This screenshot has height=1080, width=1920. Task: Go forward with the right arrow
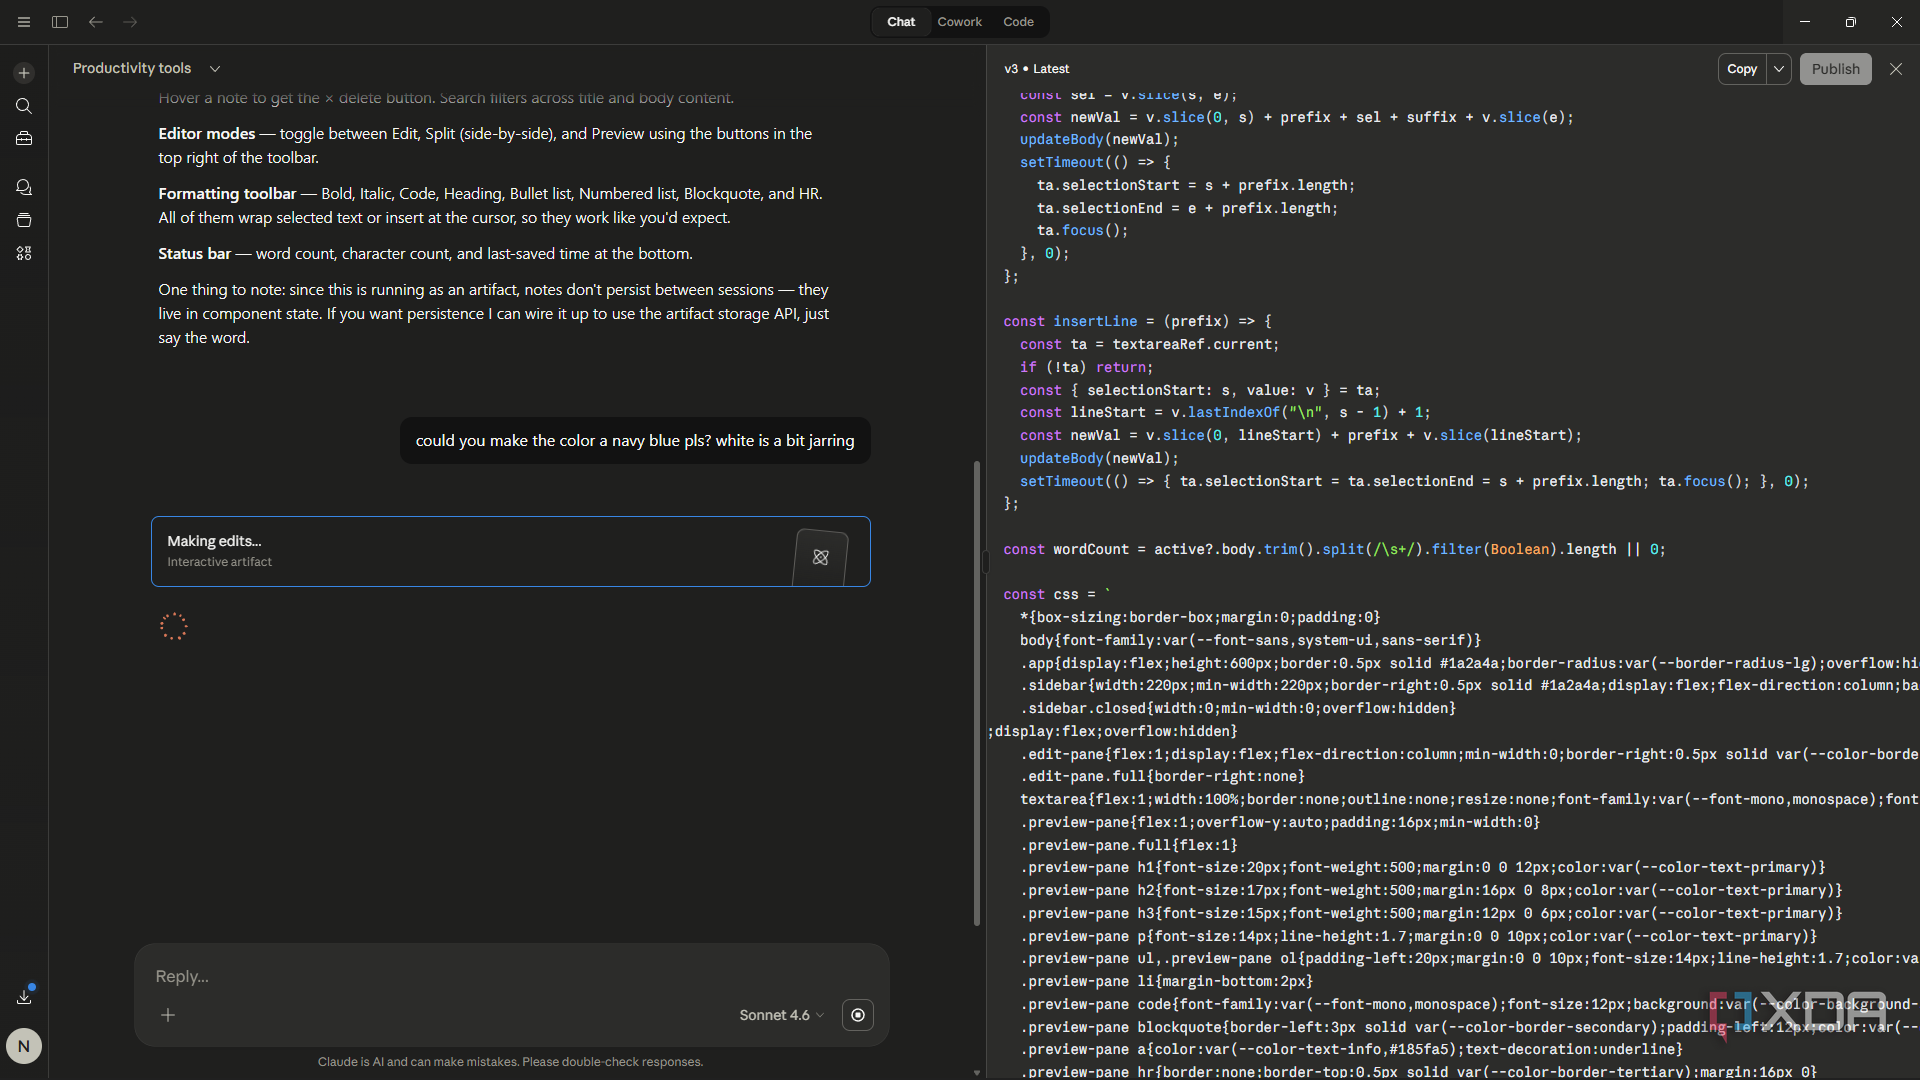(x=130, y=22)
